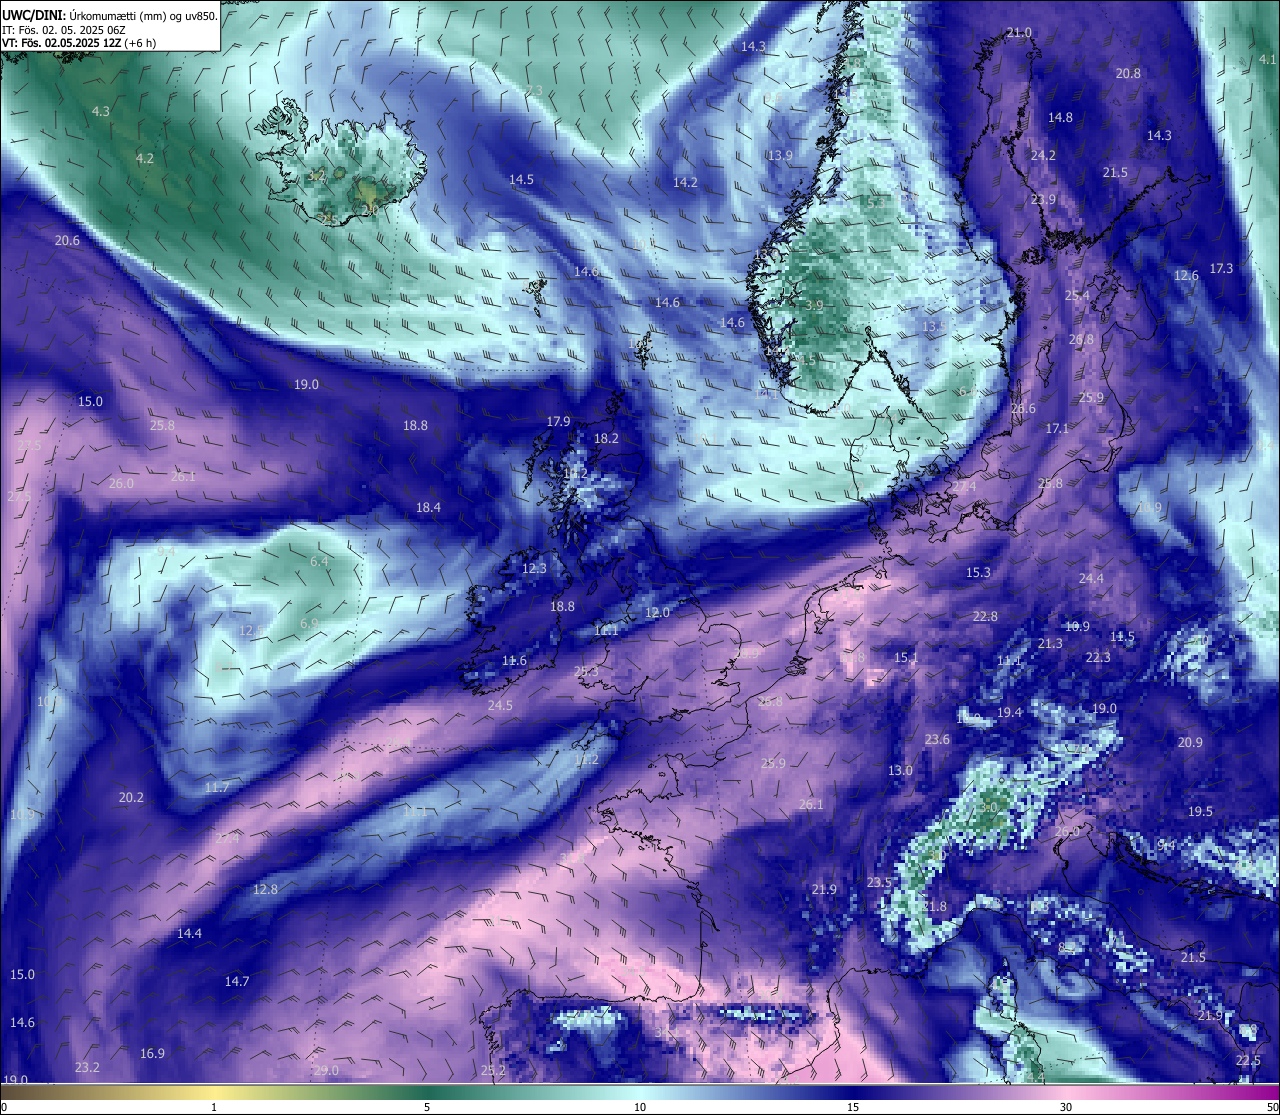Viewport: 1280px width, 1115px height.
Task: Click the 18.2 value on the map
Action: 606,438
